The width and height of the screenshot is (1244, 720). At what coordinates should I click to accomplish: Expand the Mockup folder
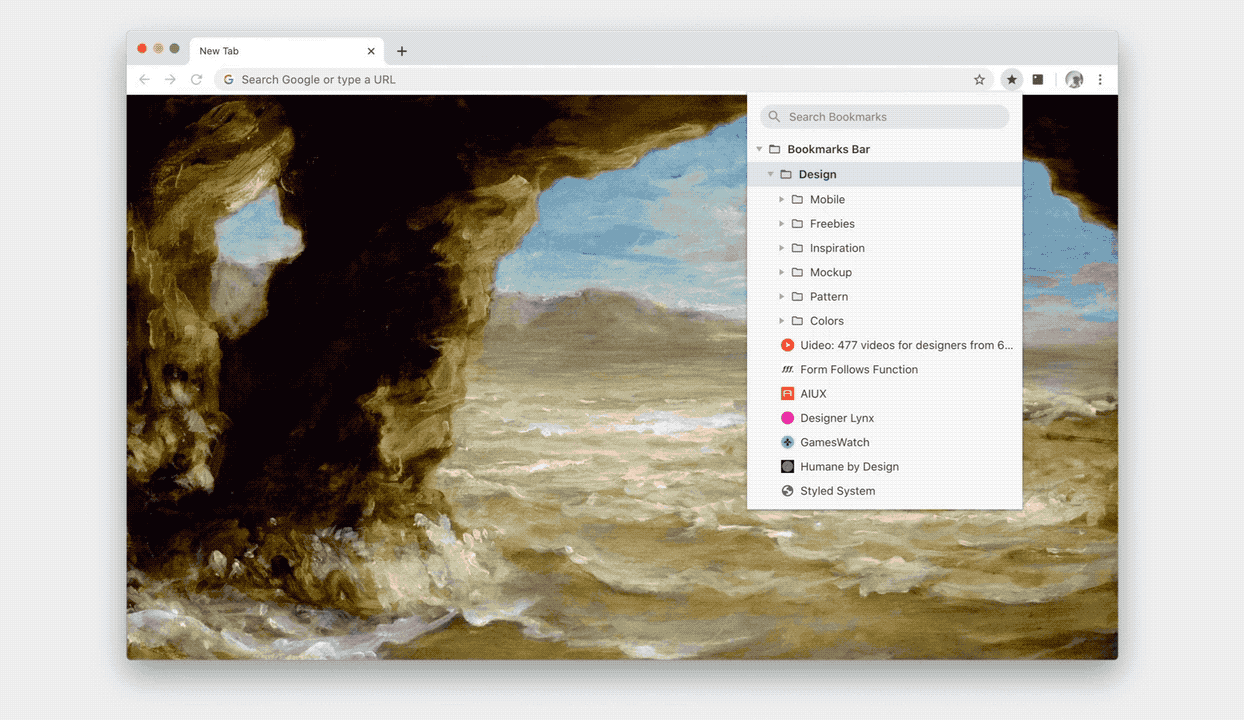782,272
